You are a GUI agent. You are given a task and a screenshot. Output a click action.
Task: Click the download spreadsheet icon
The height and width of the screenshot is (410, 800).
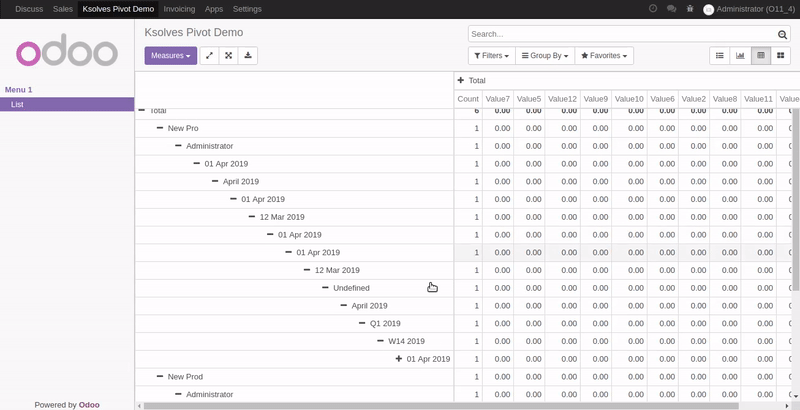coord(248,56)
